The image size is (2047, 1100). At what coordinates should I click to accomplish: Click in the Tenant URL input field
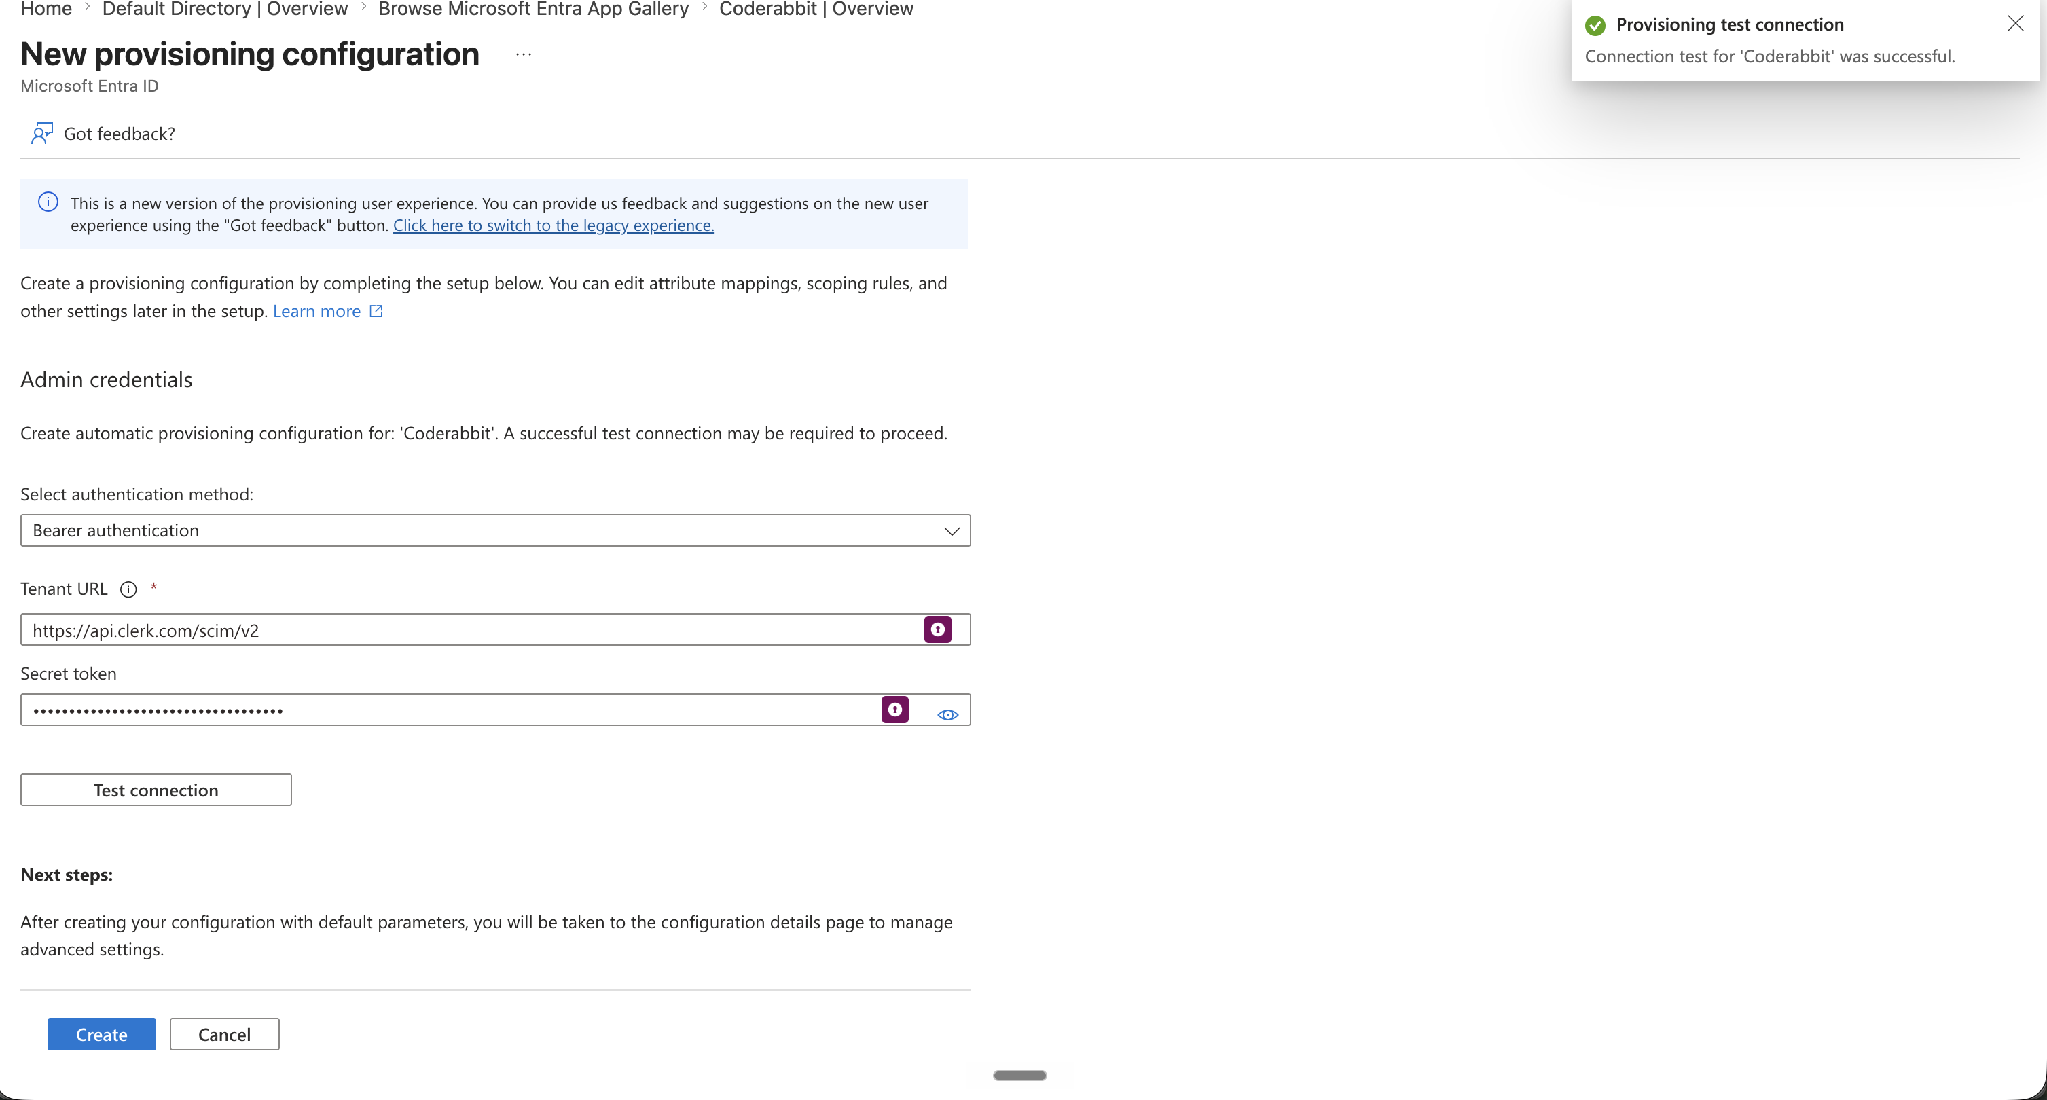click(x=495, y=630)
